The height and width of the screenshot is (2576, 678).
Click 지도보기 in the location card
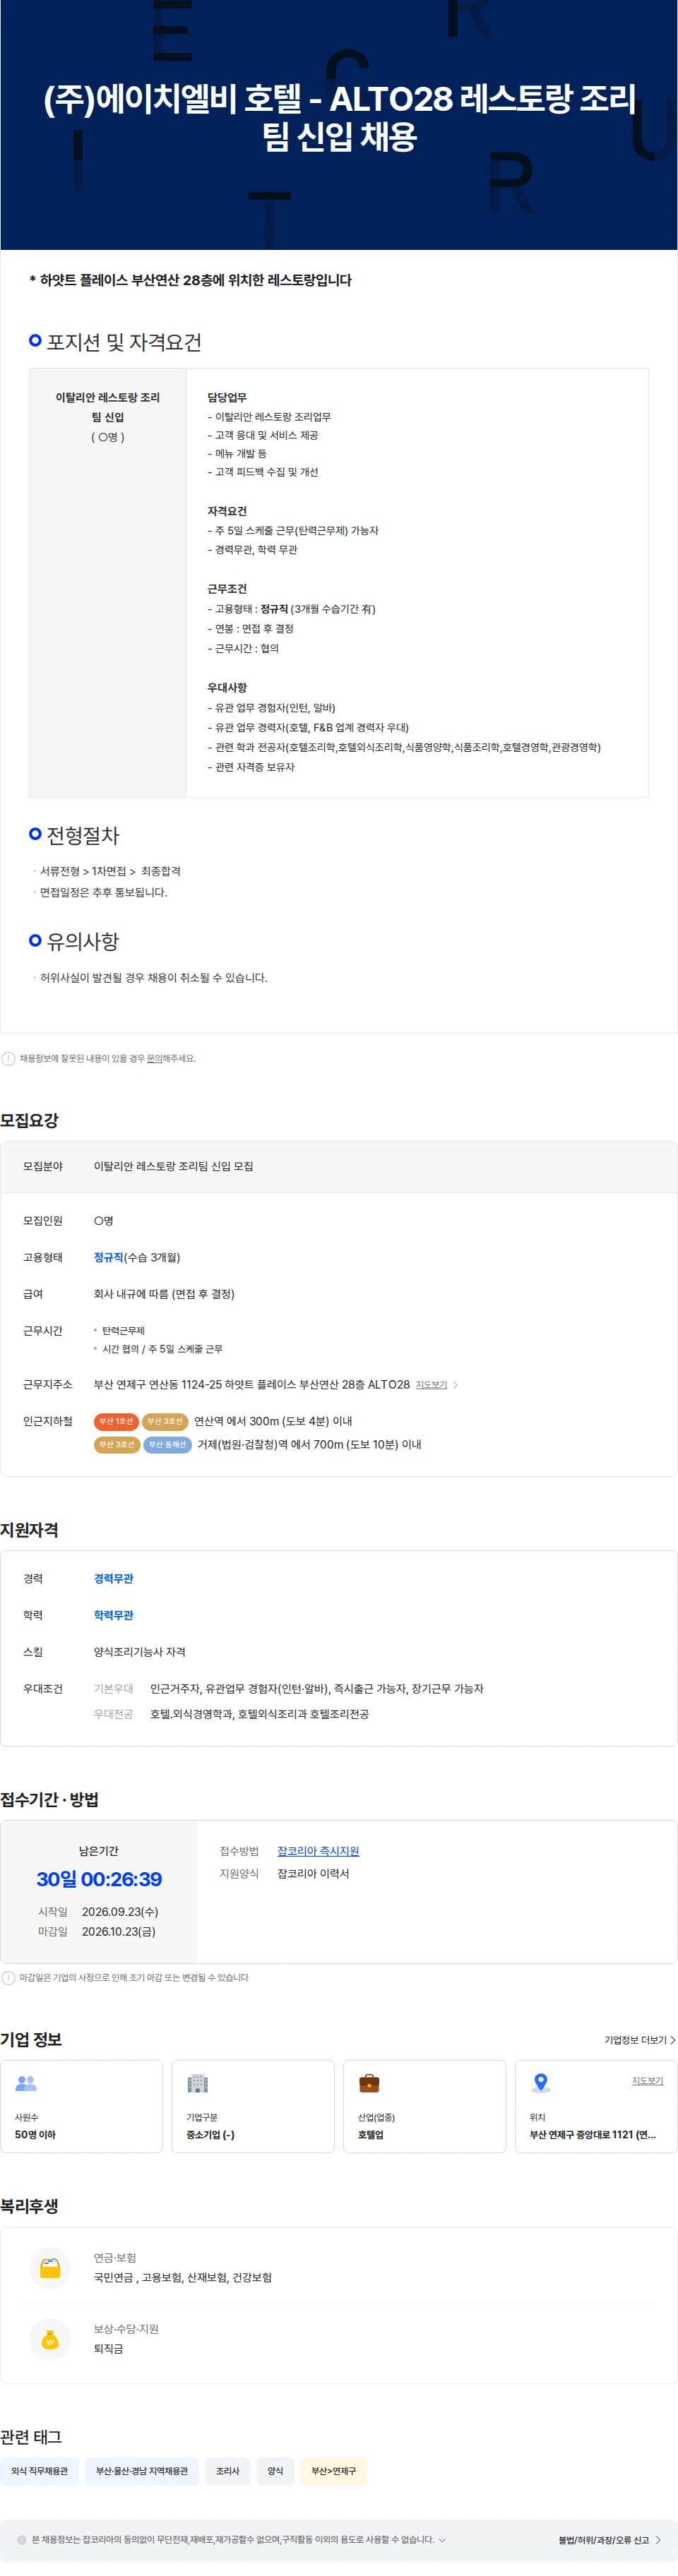647,2080
